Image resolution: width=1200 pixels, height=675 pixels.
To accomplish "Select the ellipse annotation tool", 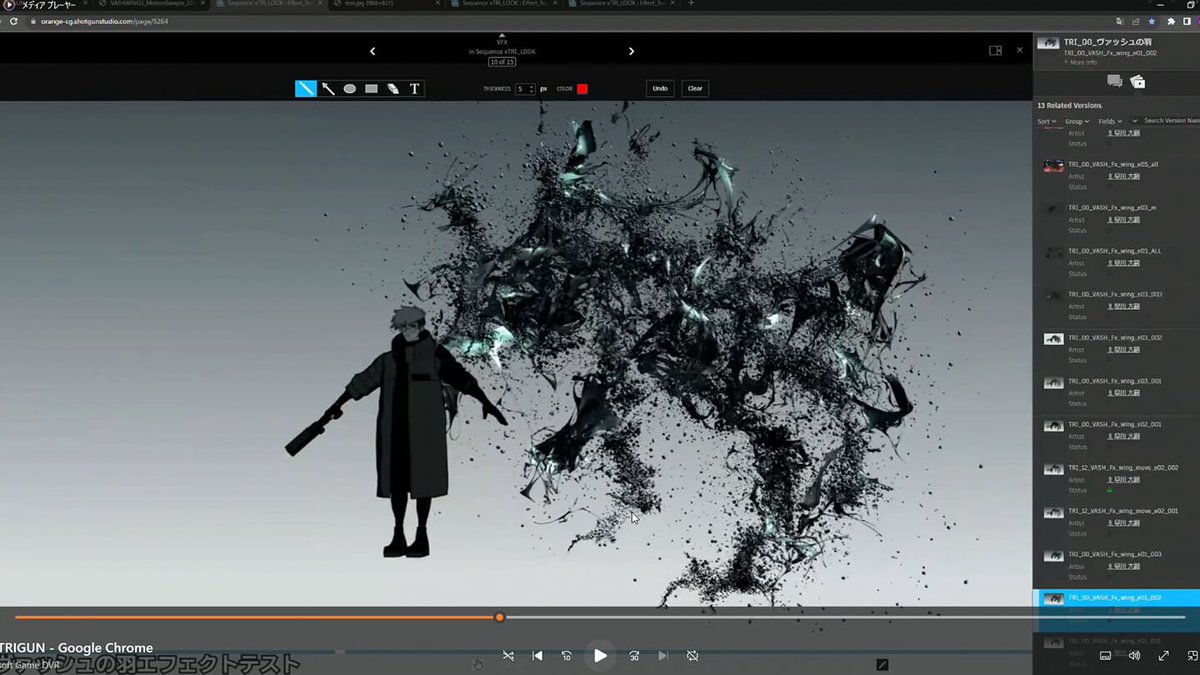I will [x=350, y=89].
